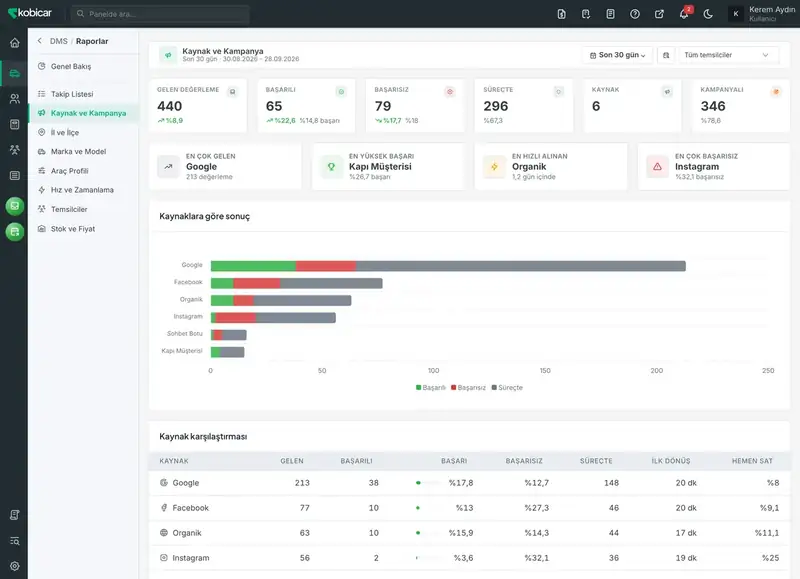Open the two-people customers icon in left rail
This screenshot has height=579, width=800.
coord(14,98)
